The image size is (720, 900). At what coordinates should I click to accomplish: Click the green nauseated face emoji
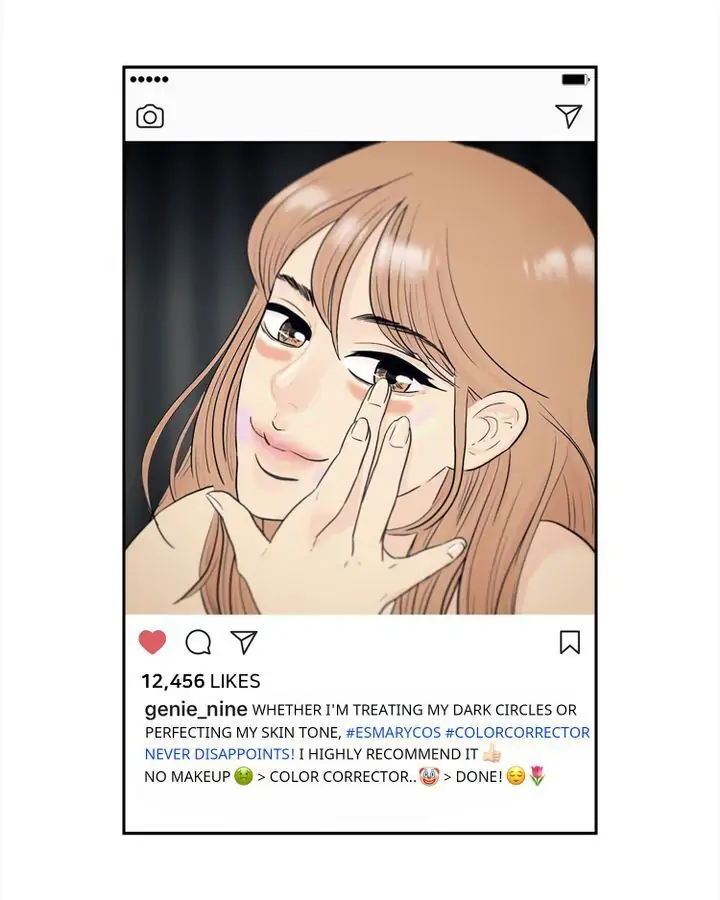coord(243,777)
